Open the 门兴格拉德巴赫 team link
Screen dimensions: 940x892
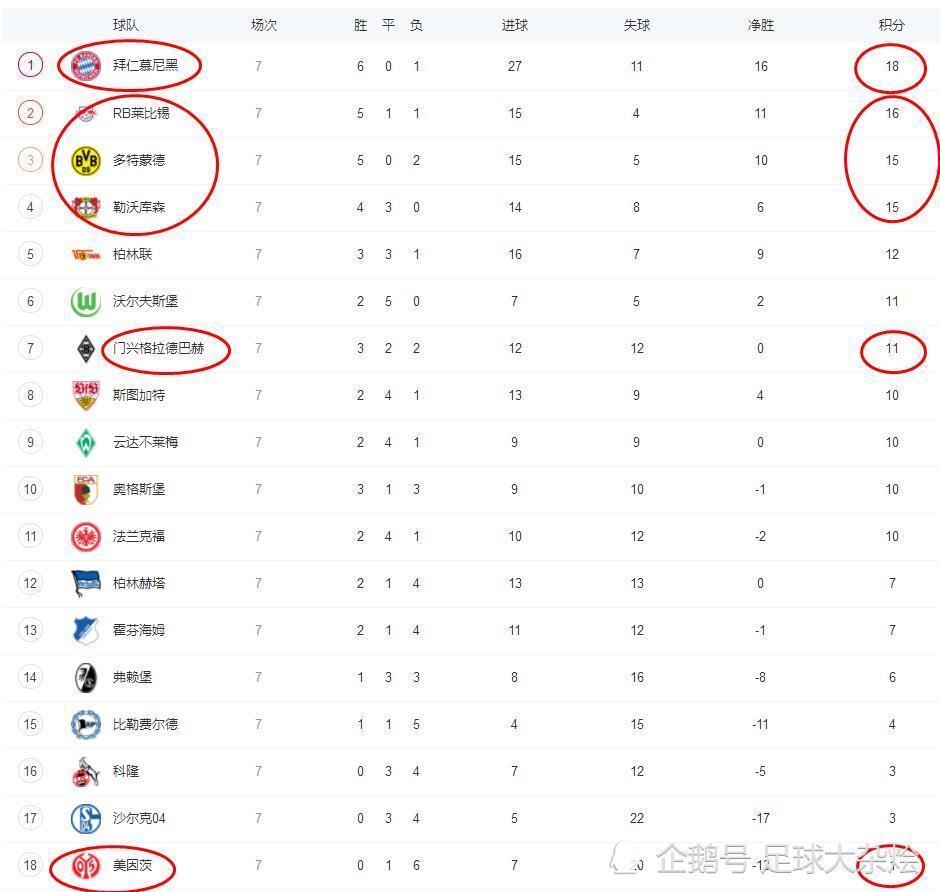pyautogui.click(x=159, y=348)
